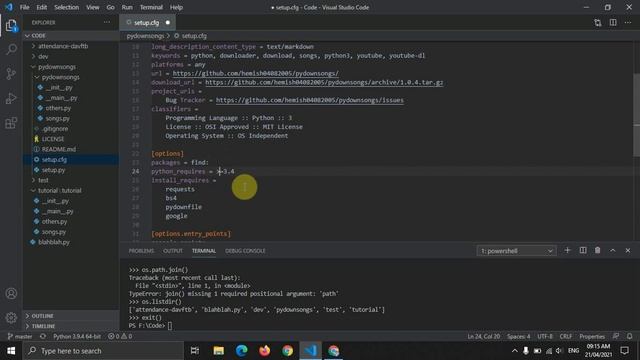
Task: Click the editor vertical scrollbar
Action: [636, 114]
